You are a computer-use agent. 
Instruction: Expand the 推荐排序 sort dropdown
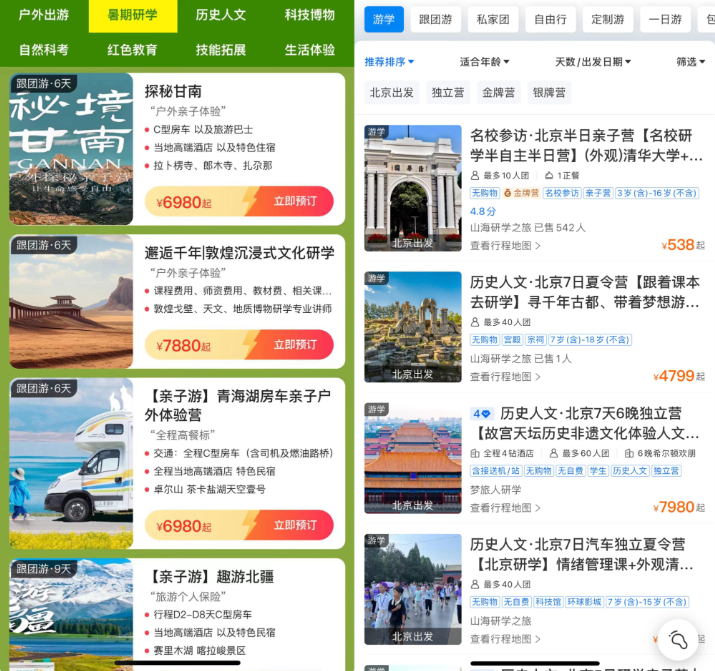coord(389,62)
